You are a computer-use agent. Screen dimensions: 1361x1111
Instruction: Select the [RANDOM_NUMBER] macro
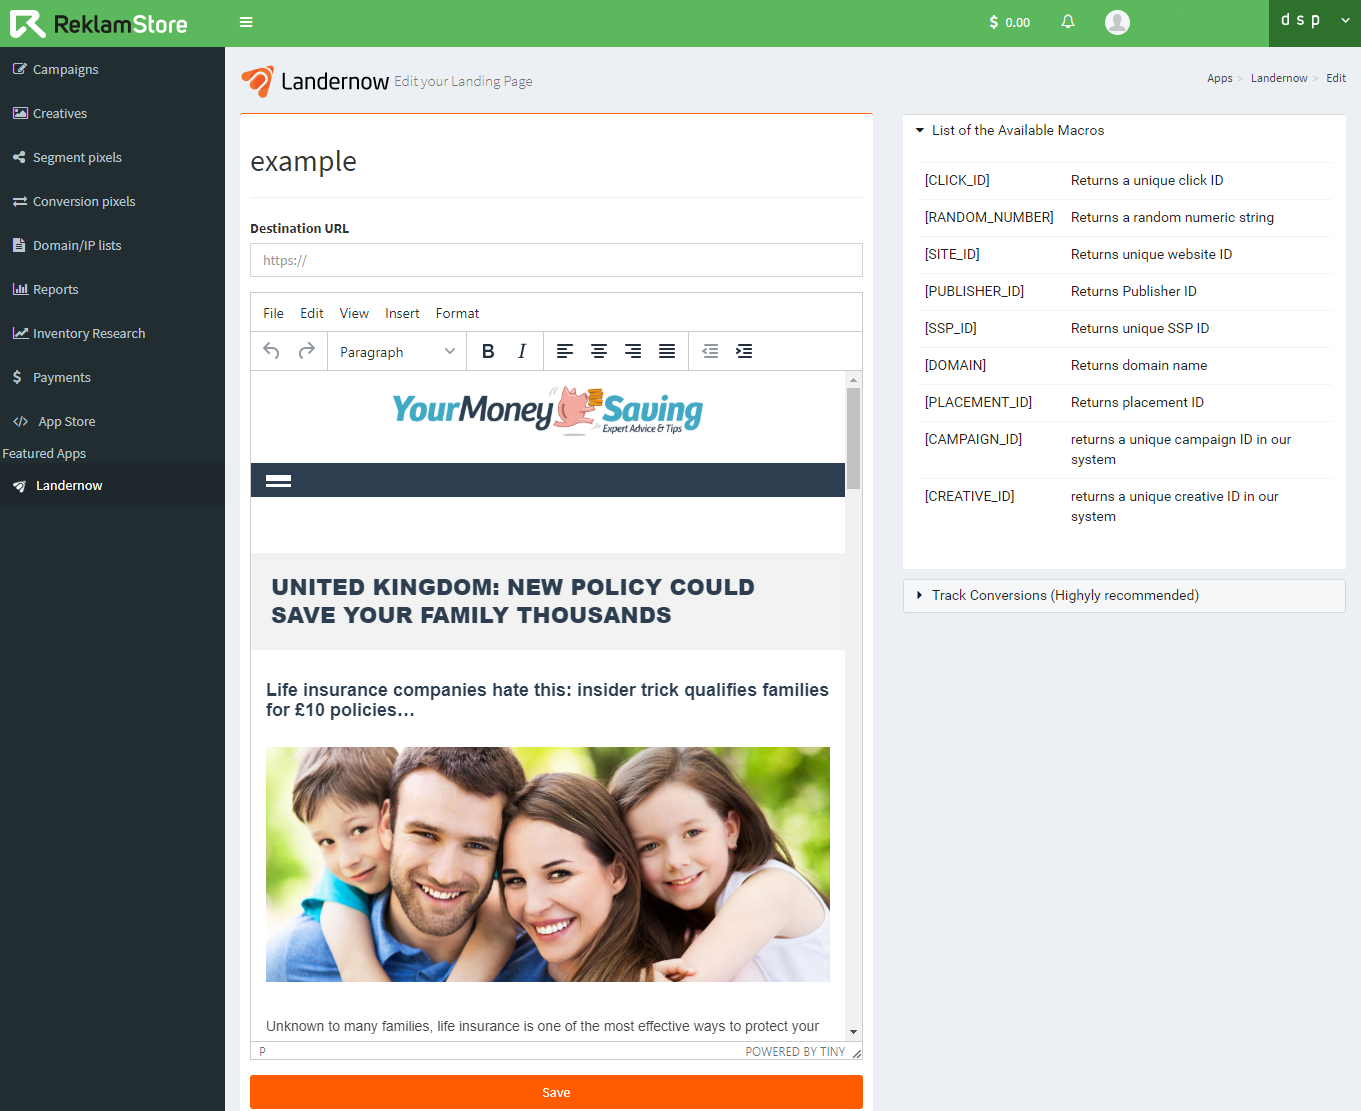pos(989,217)
